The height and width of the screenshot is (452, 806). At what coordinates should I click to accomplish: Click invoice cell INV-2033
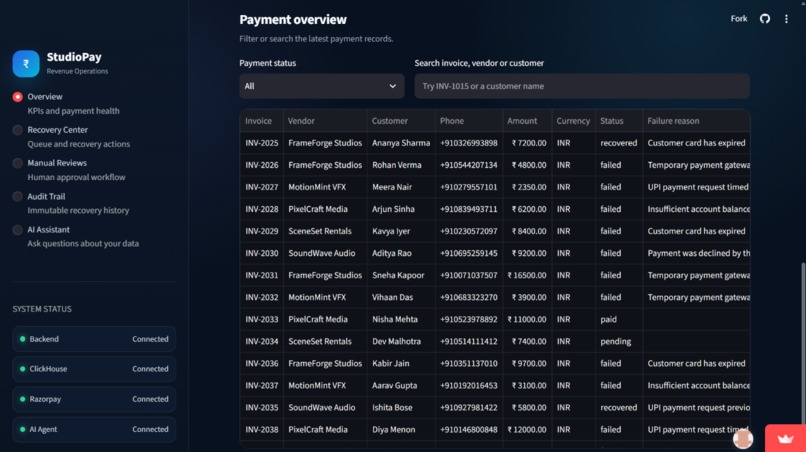click(262, 319)
